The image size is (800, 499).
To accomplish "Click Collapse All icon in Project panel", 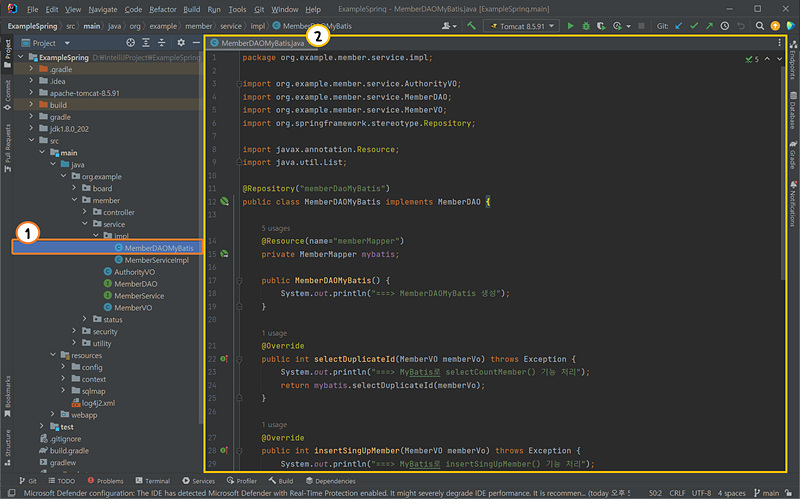I will coord(161,43).
